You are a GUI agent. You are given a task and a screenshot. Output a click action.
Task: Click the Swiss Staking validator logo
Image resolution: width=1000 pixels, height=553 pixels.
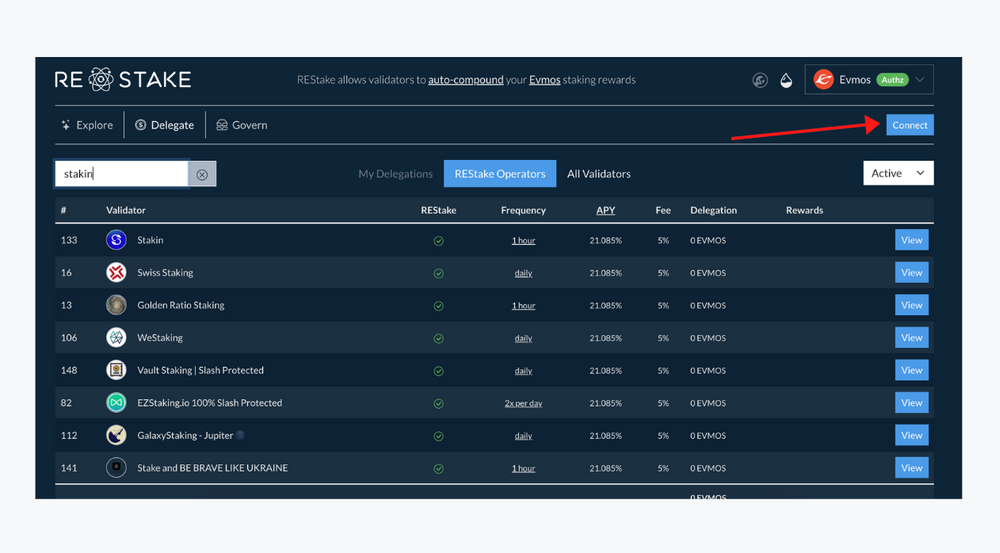pos(116,273)
